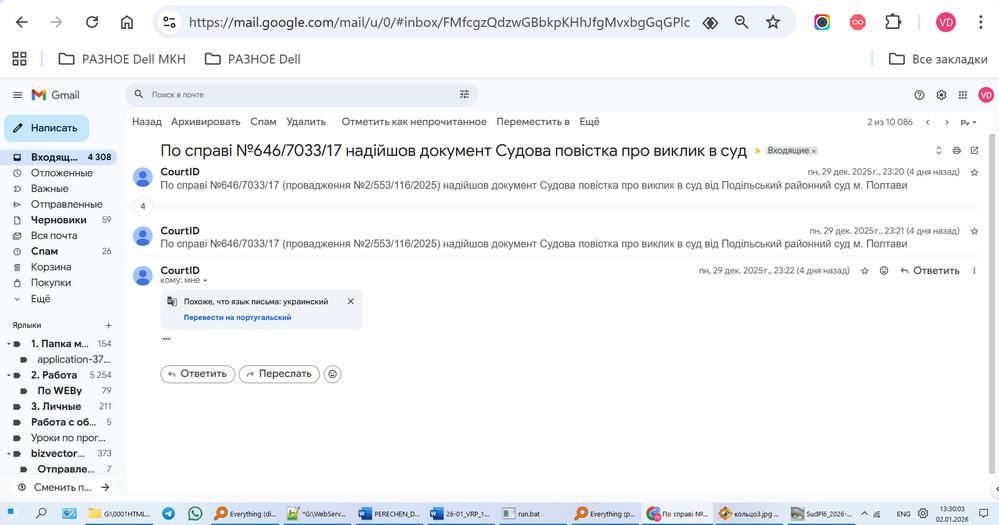This screenshot has width=999, height=525.
Task: Open WhatsApp from taskbar
Action: (x=195, y=514)
